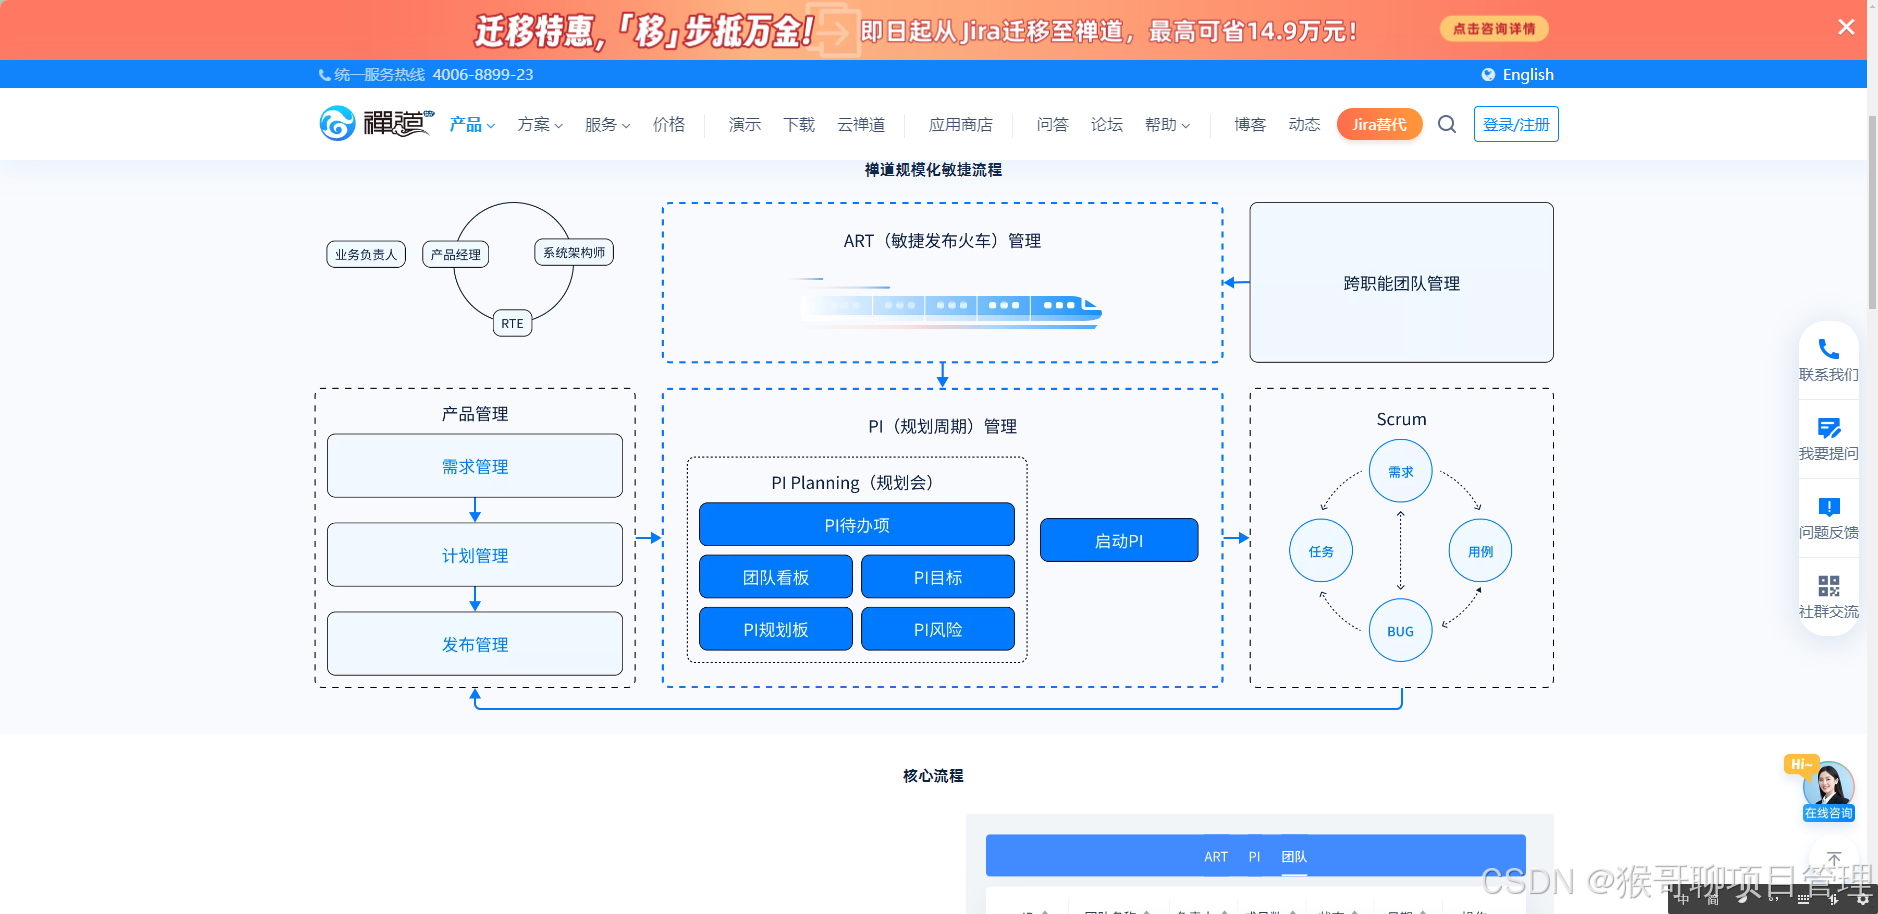The height and width of the screenshot is (914, 1878).
Task: Click the 禅道规模化敏捷流程 heading
Action: pos(933,170)
